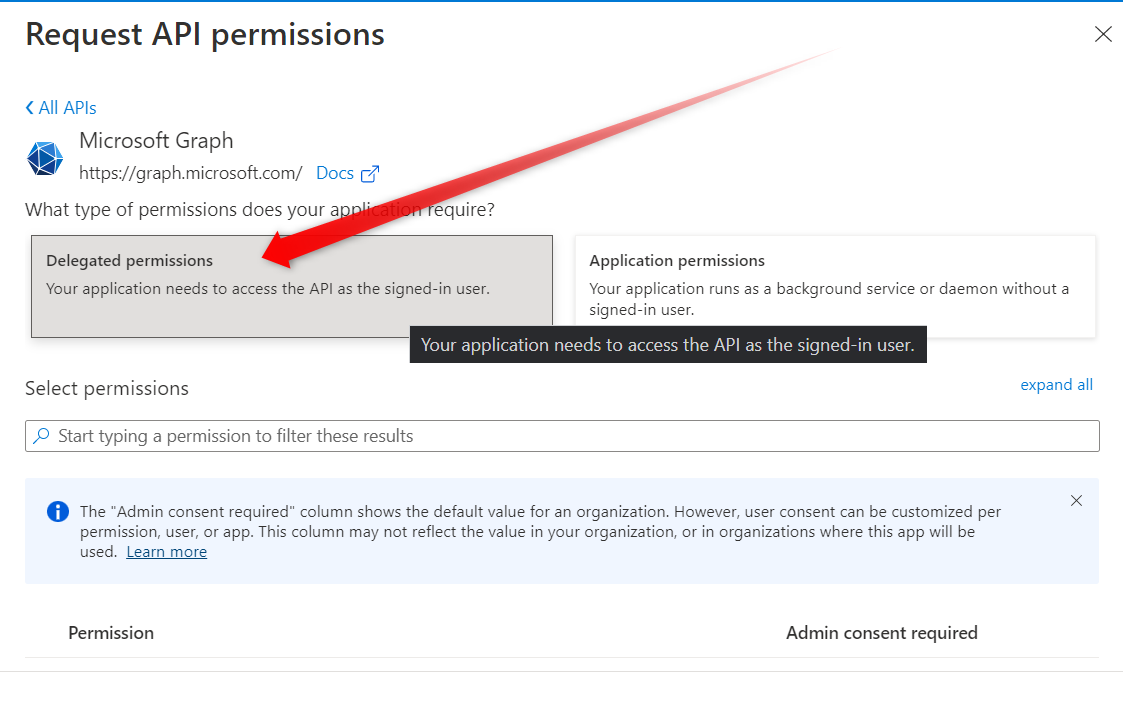
Task: Click the magnifier icon in the search box
Action: point(42,436)
